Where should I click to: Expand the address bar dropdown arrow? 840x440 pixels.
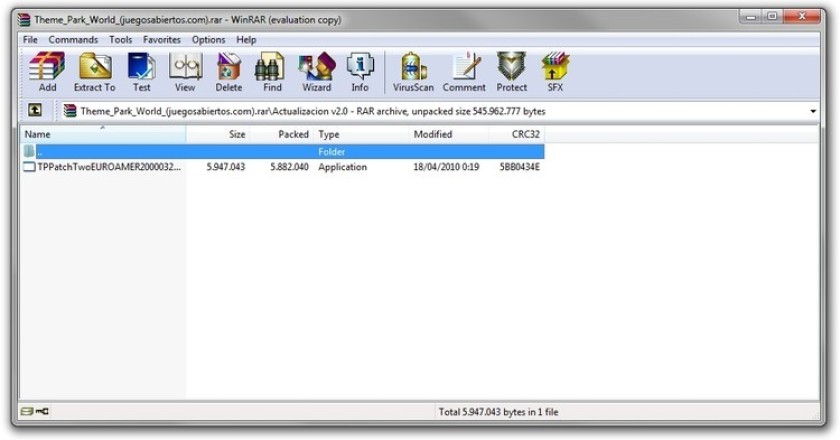click(813, 111)
